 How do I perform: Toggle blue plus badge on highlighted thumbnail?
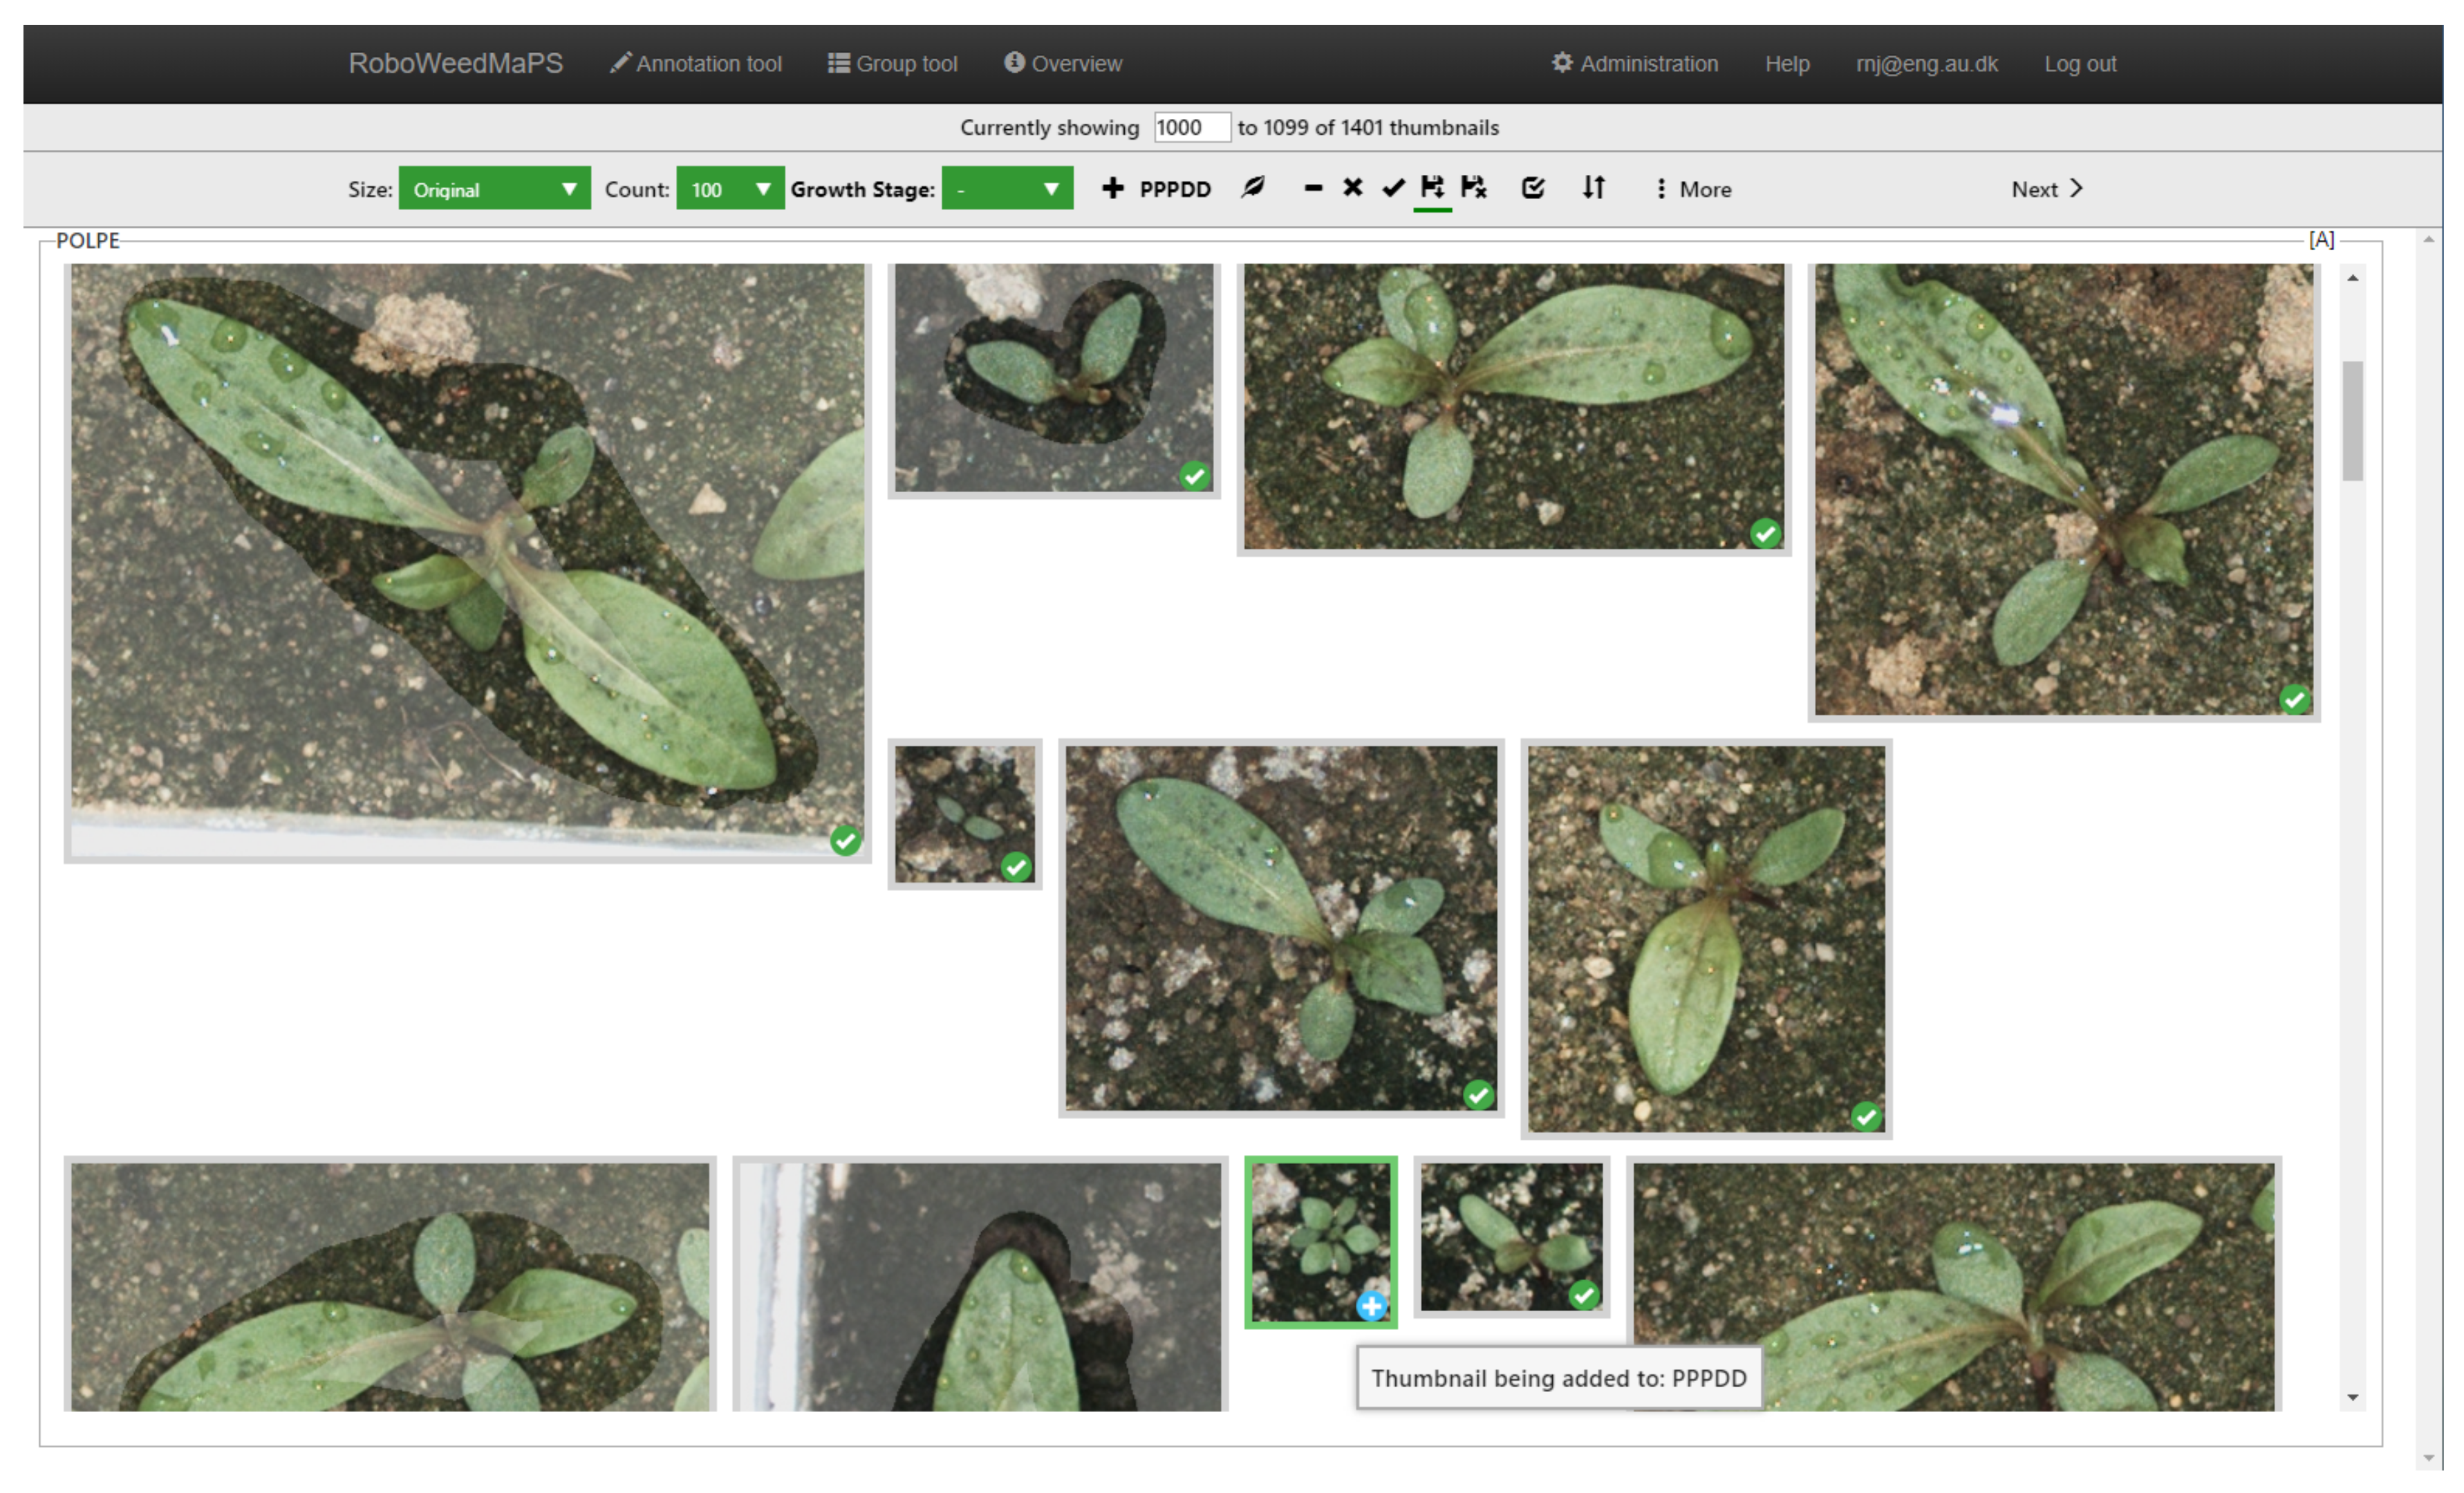coord(1371,1306)
